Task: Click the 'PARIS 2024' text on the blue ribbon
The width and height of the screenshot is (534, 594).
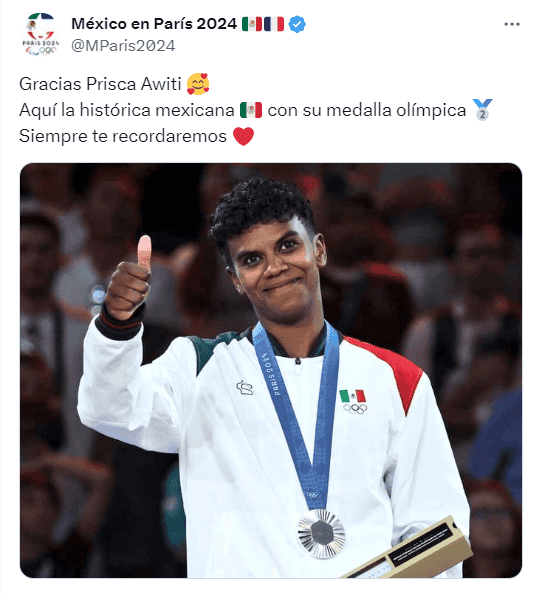Action: coord(272,374)
